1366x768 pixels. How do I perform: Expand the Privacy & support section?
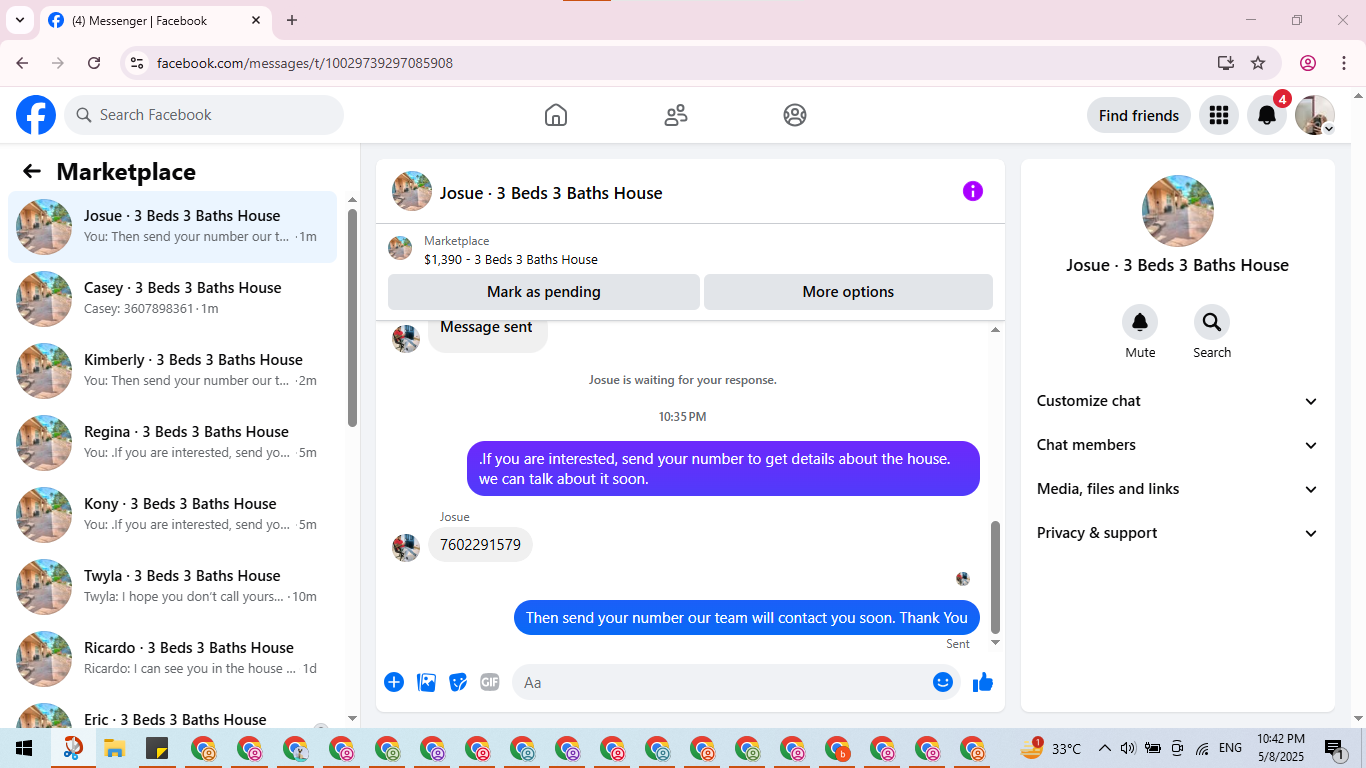(x=1178, y=533)
